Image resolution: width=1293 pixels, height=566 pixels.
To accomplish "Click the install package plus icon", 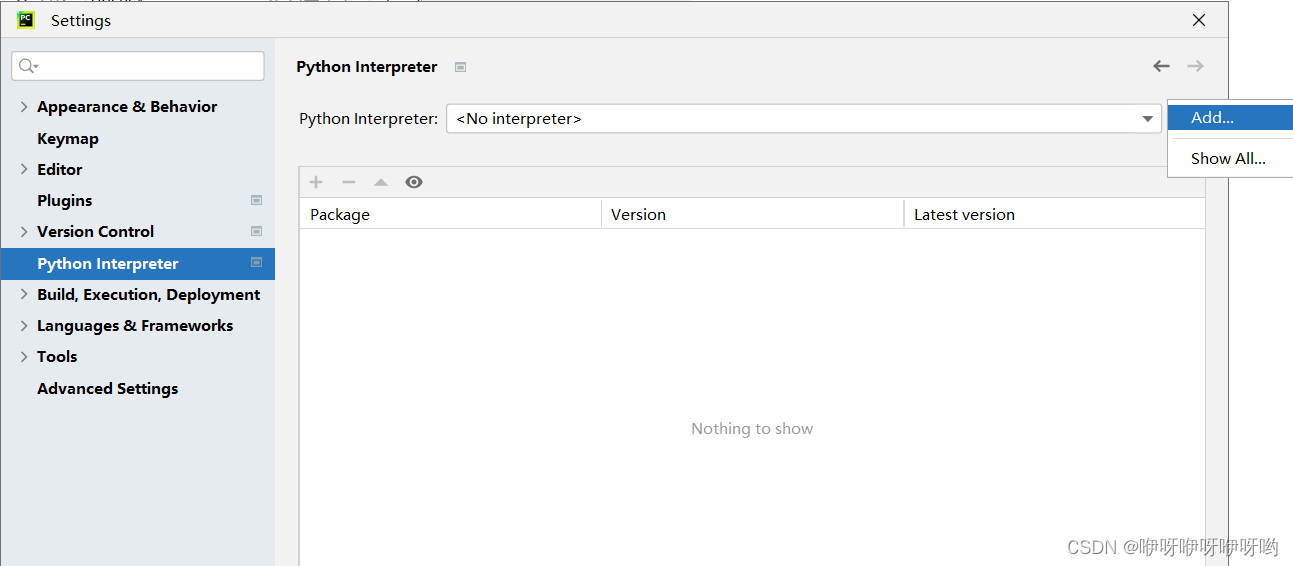I will pos(316,182).
